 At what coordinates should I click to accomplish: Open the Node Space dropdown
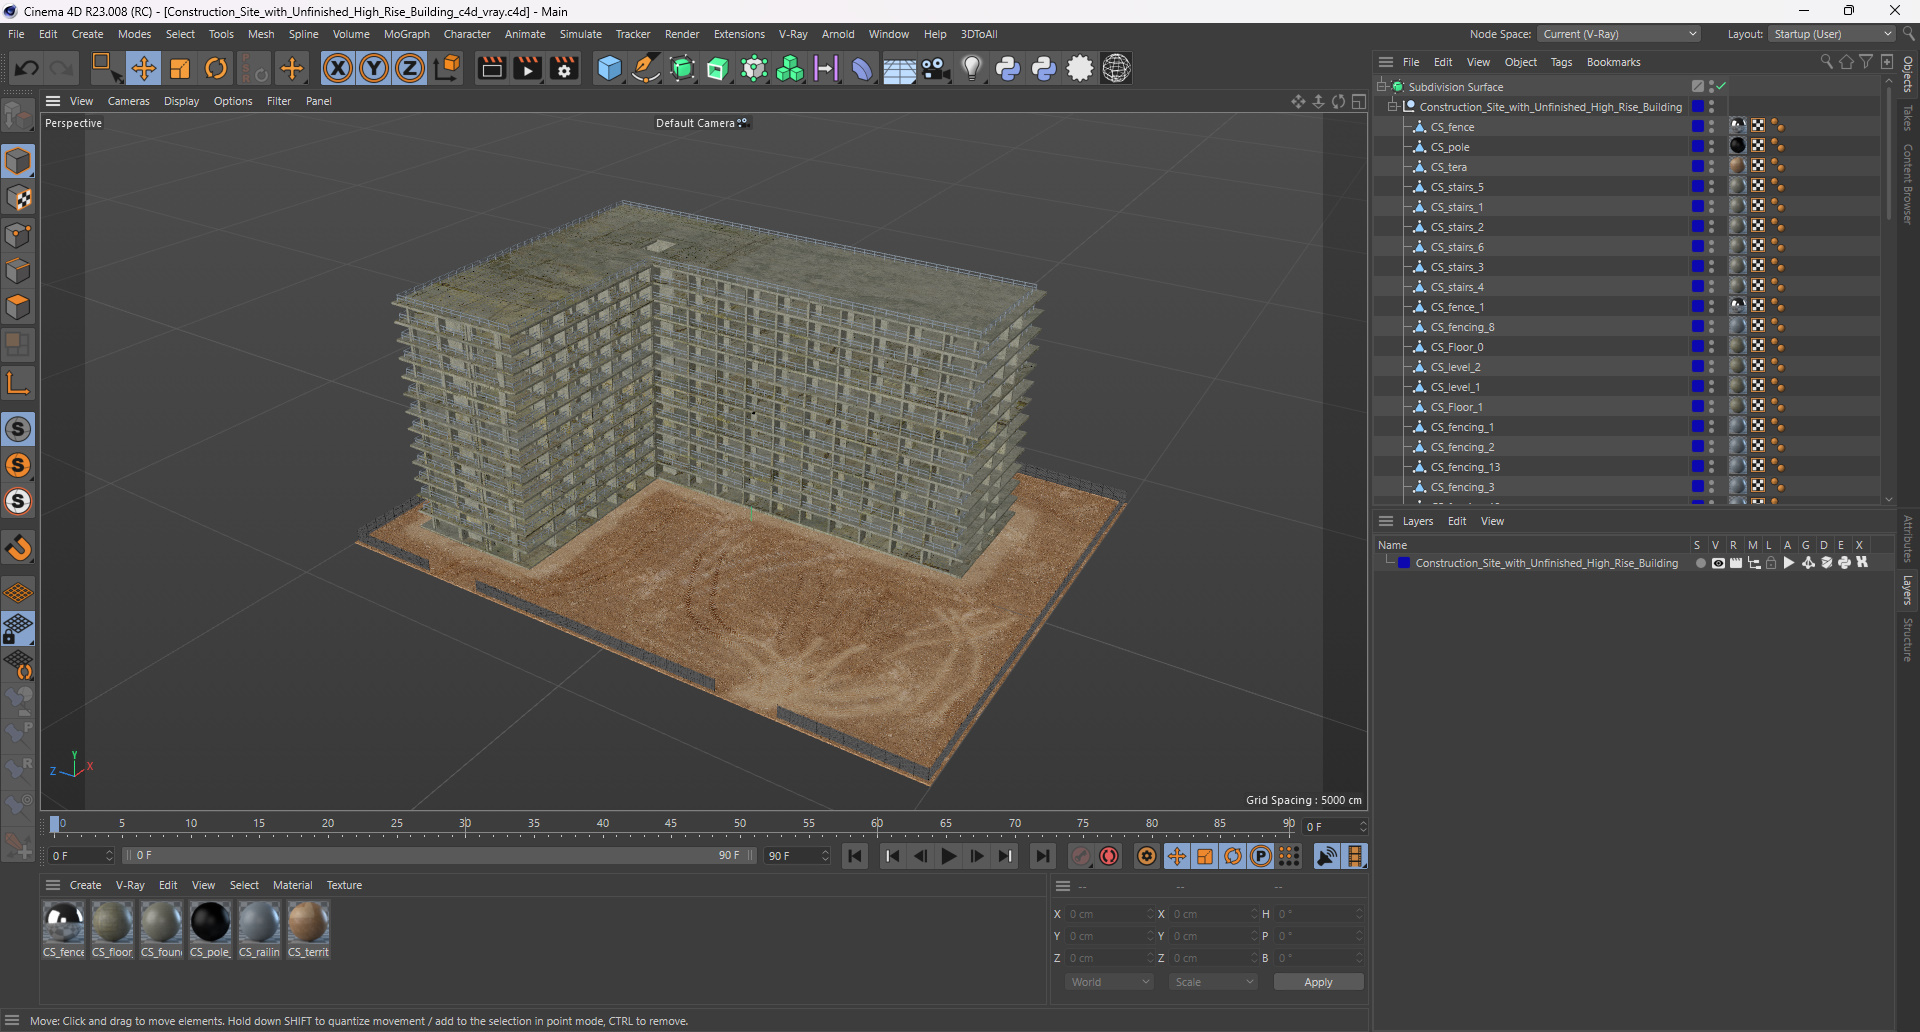click(1619, 34)
